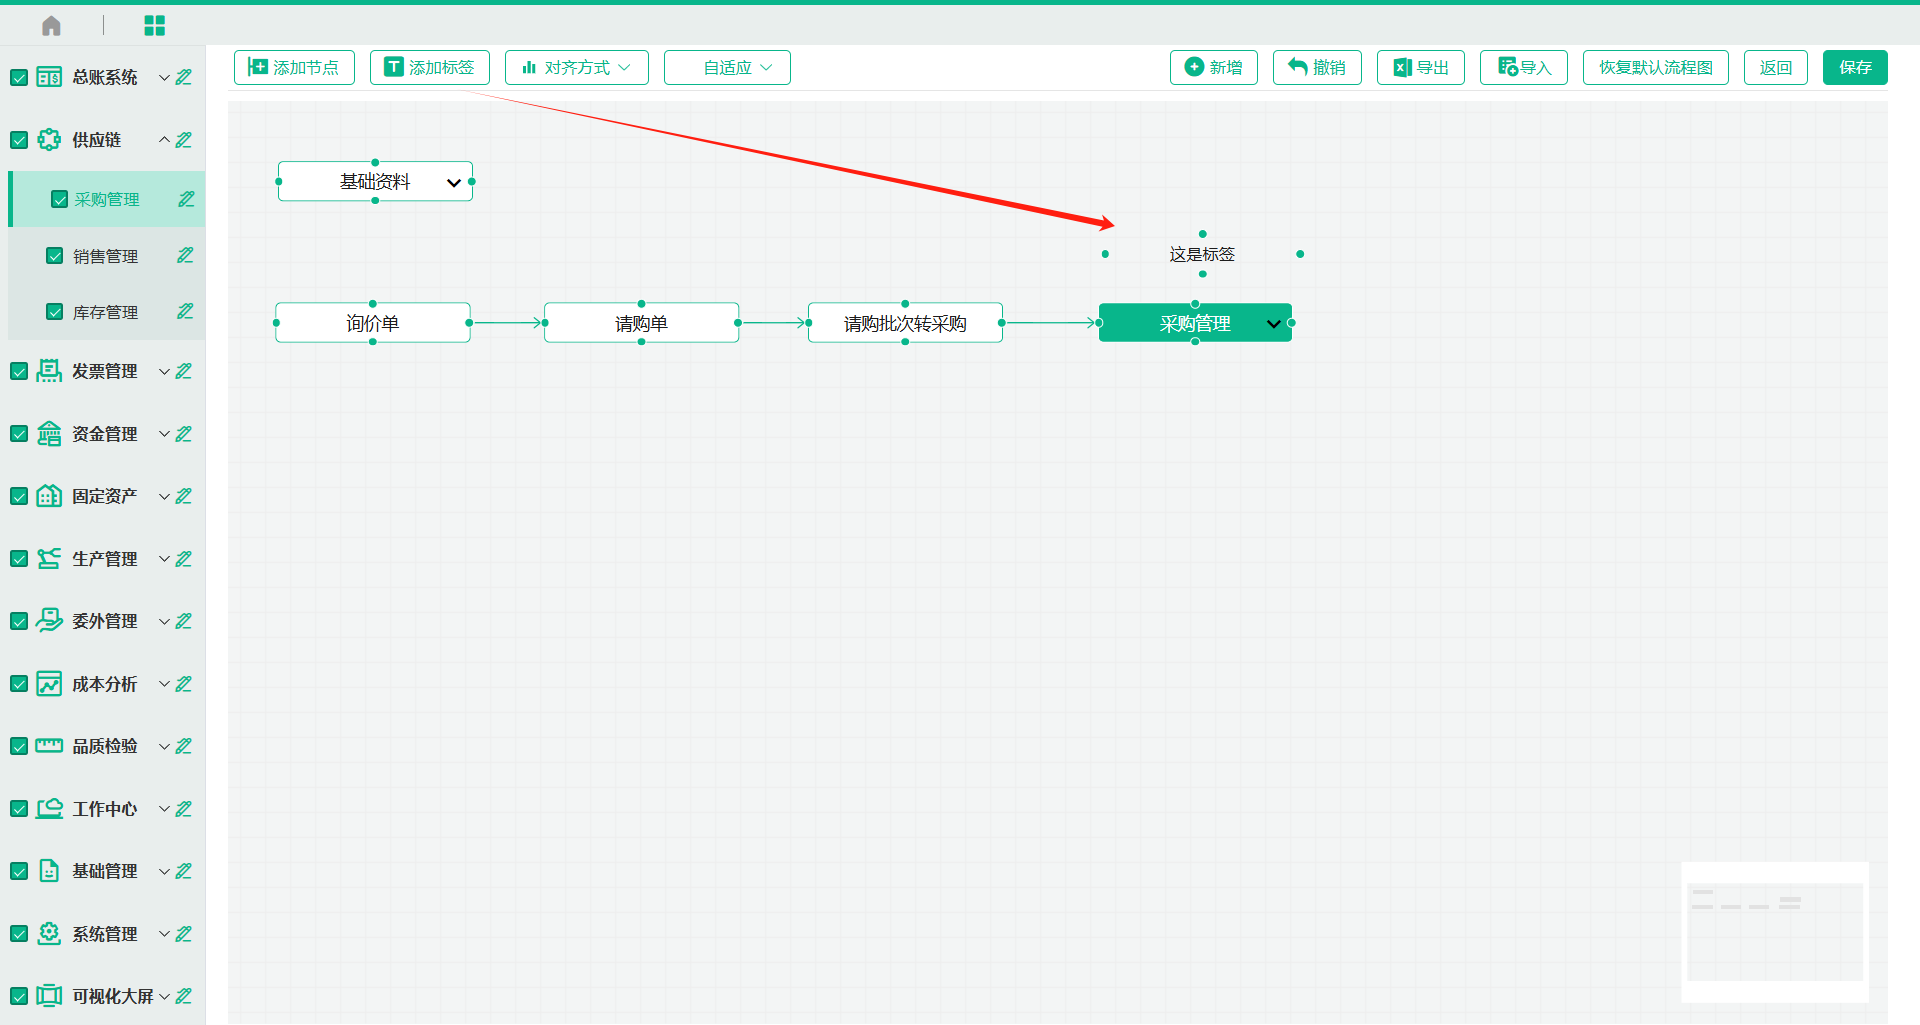Expand the 采购管理 node dropdown arrow
Viewport: 1920px width, 1025px height.
1273,323
